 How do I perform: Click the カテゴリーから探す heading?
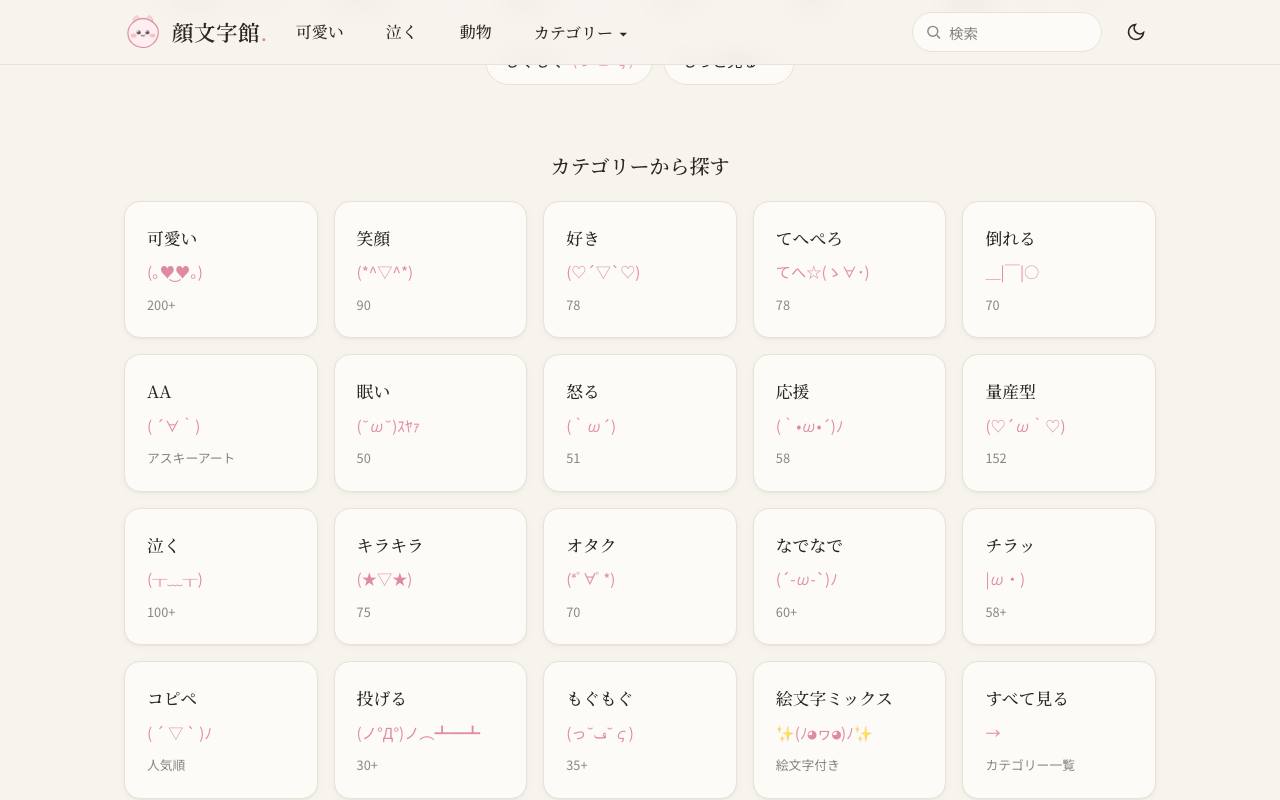click(x=640, y=166)
